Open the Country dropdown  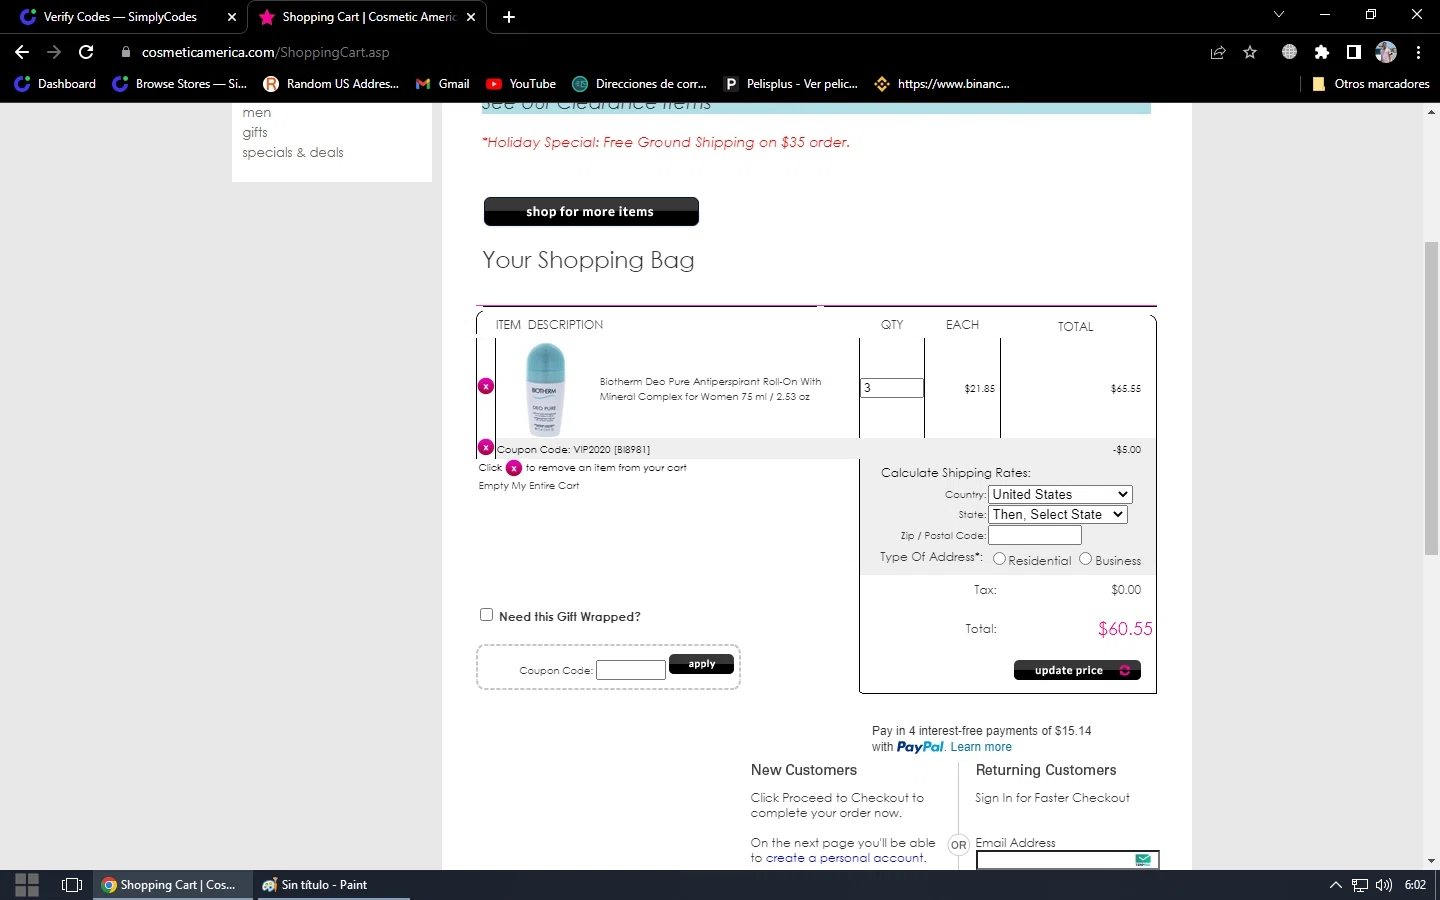1060,494
